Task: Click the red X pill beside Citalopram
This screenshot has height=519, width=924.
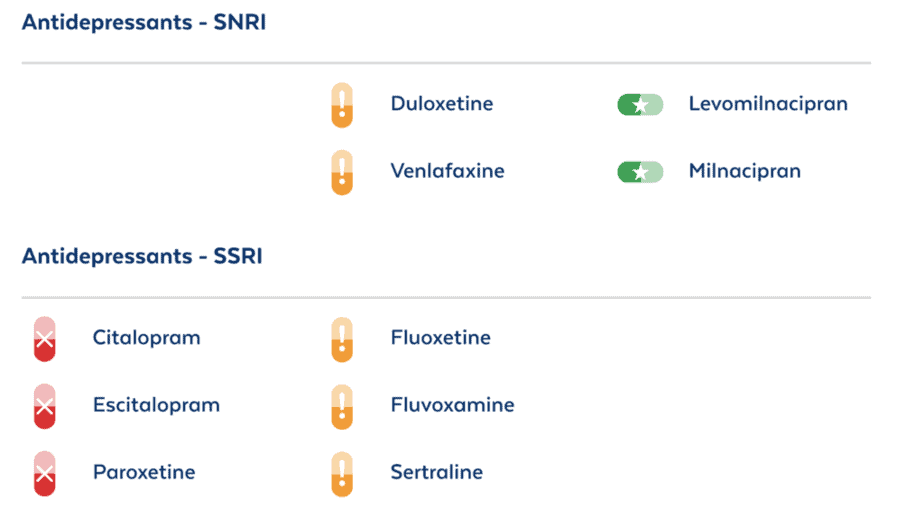Action: click(44, 339)
